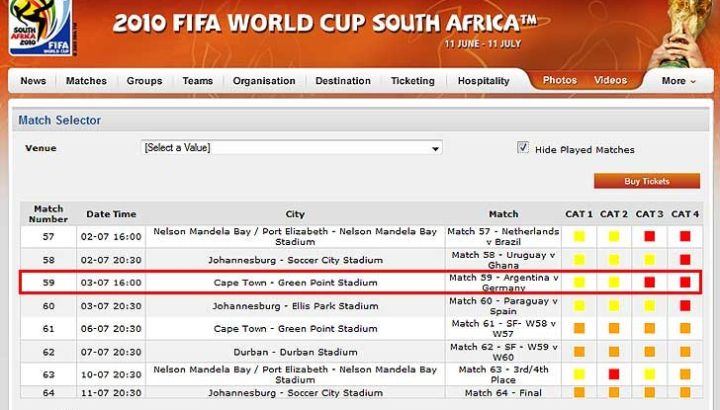Click the South Africa 2010 FIFA logo

tap(40, 28)
